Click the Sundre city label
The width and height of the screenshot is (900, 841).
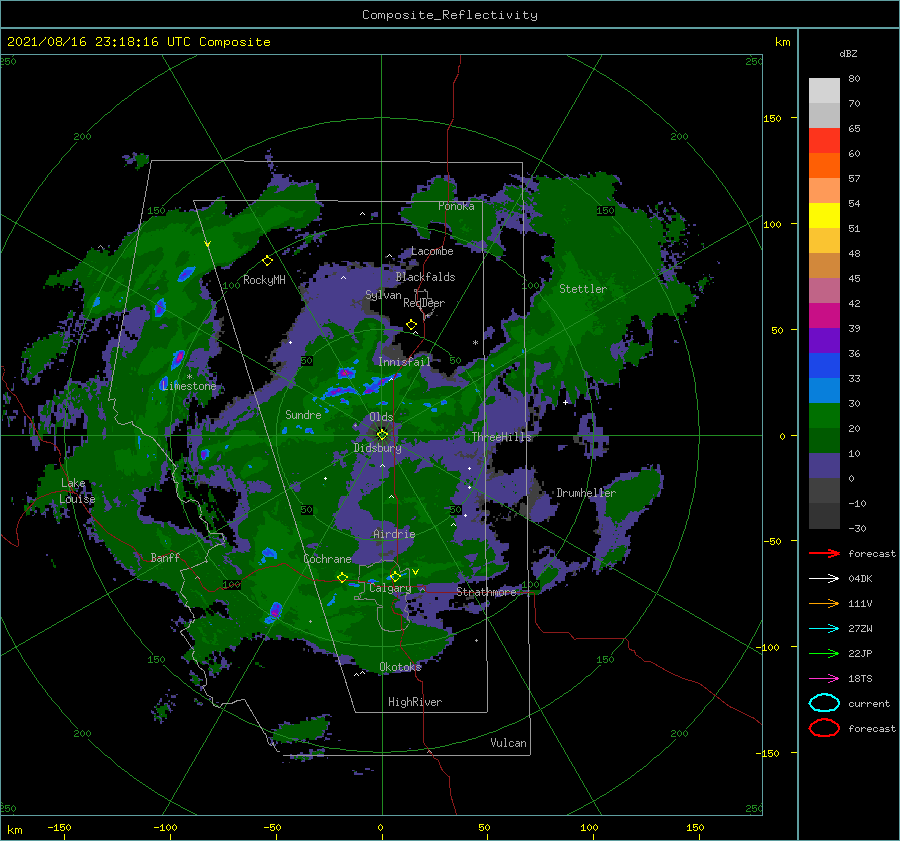click(303, 415)
